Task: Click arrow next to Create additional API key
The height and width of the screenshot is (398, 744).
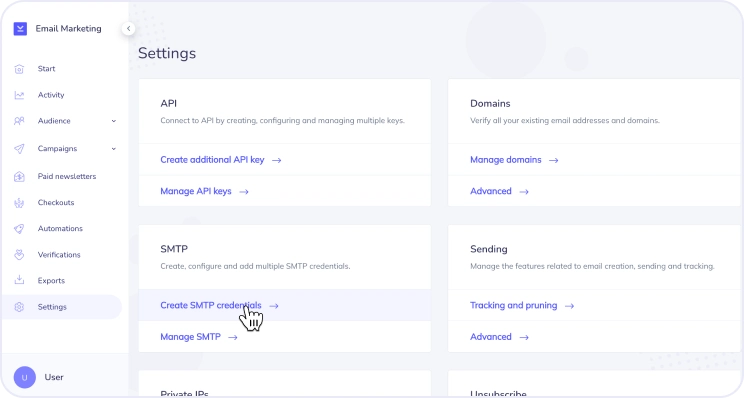Action: pos(277,160)
